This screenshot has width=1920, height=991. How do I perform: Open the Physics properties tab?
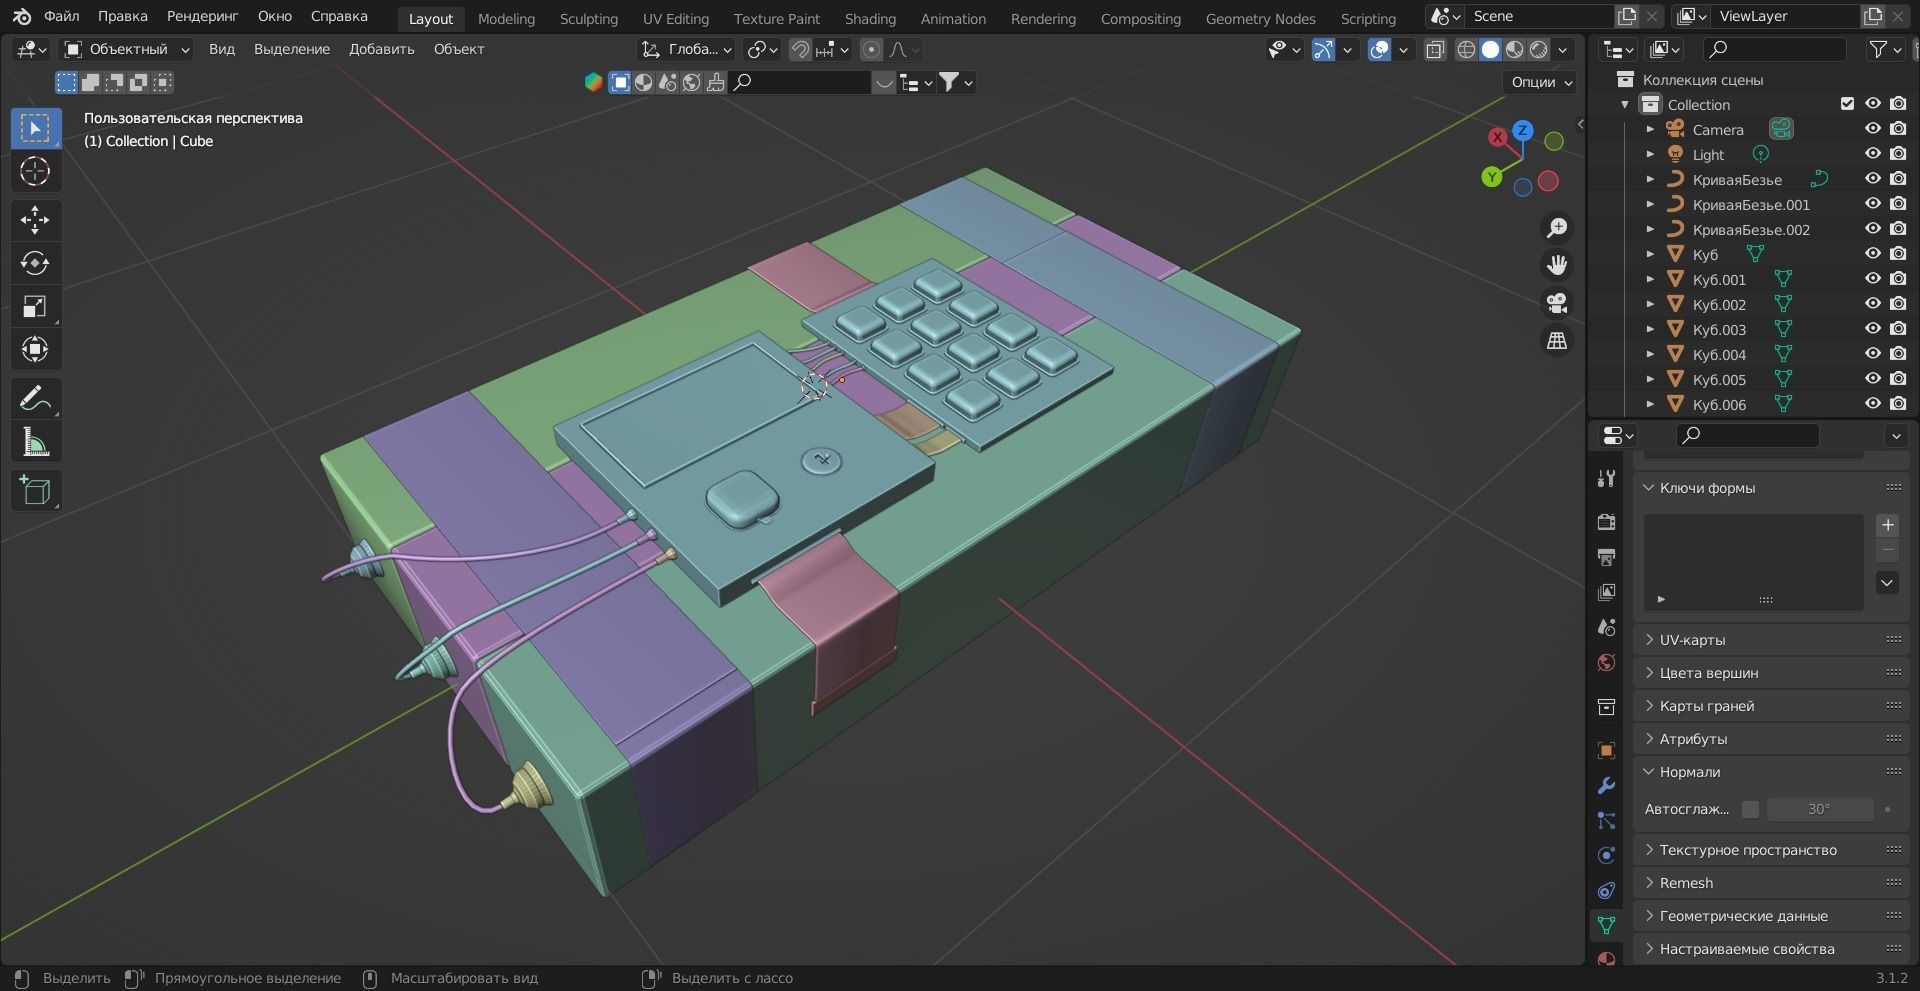(x=1606, y=855)
